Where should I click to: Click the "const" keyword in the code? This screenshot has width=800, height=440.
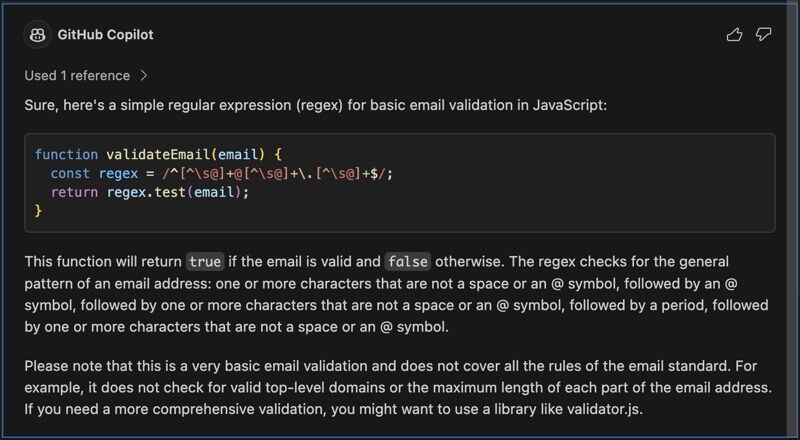(x=70, y=174)
